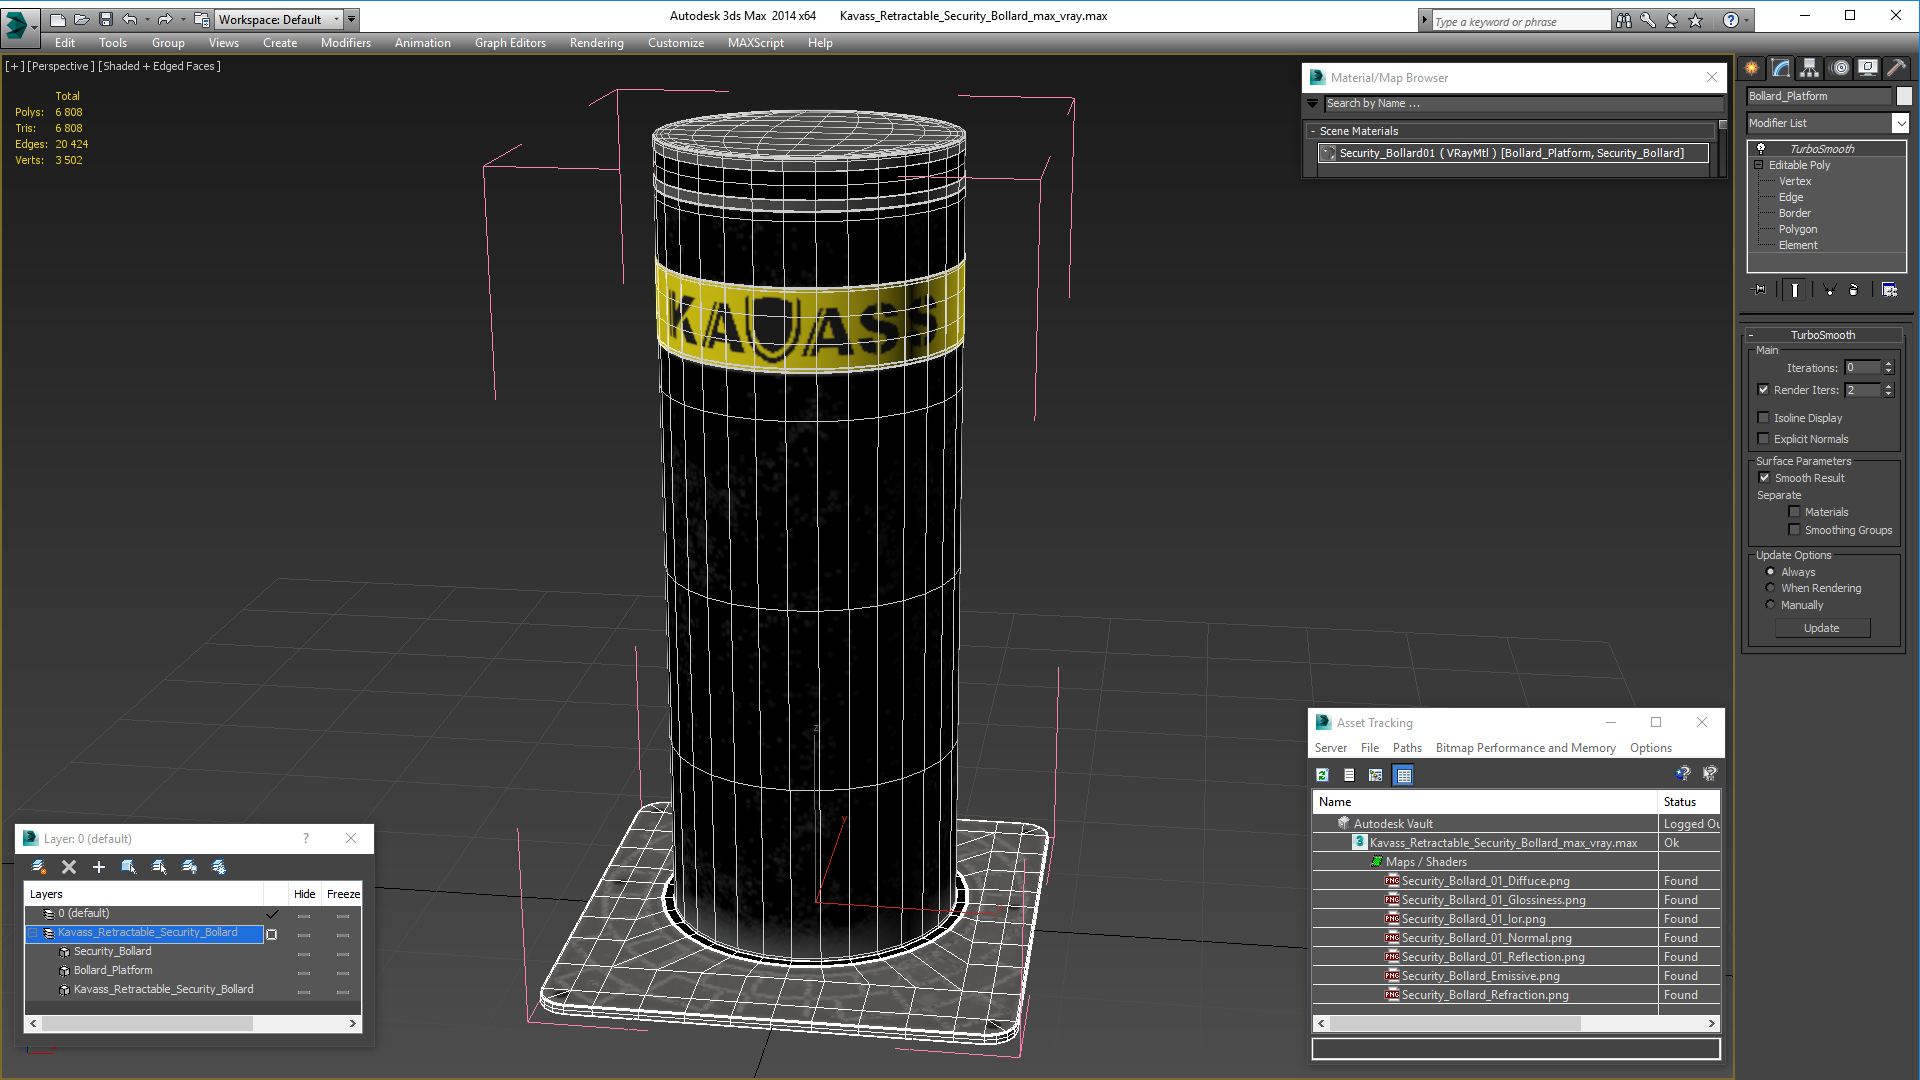The height and width of the screenshot is (1080, 1920).
Task: Open the Modifier List dropdown
Action: point(1900,123)
